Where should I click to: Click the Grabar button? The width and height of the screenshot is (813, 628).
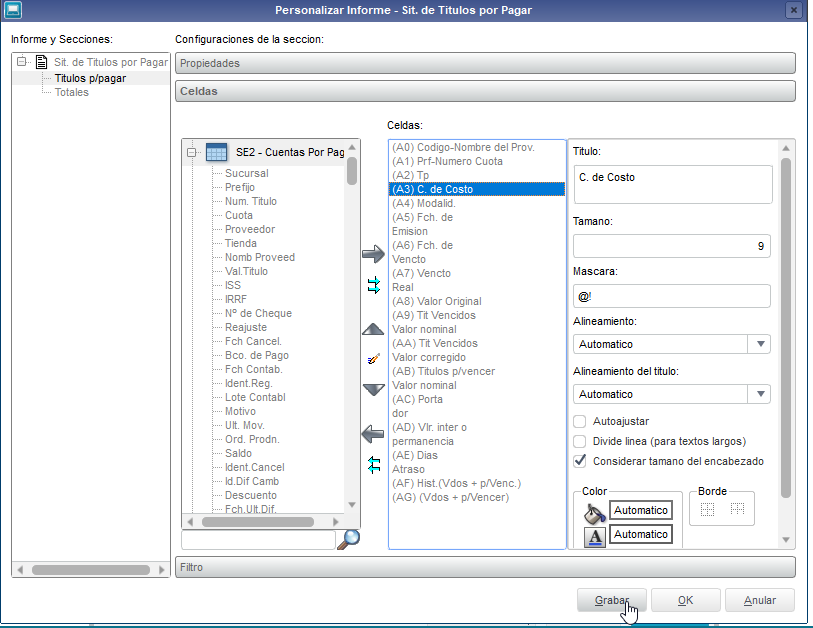(611, 600)
